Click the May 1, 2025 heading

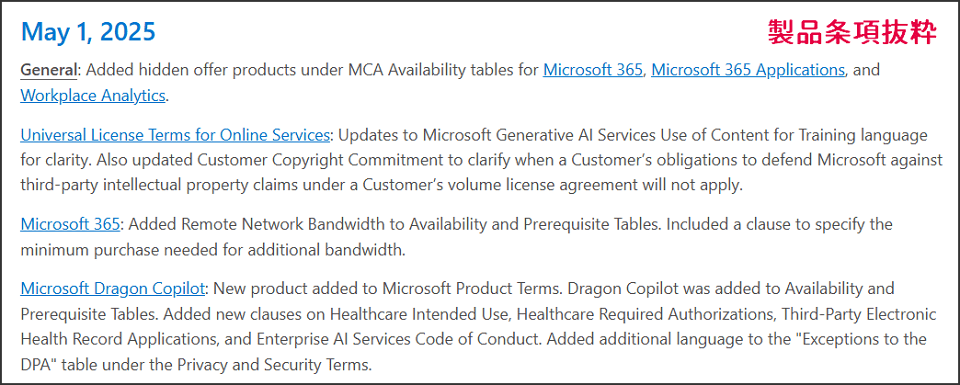[88, 32]
